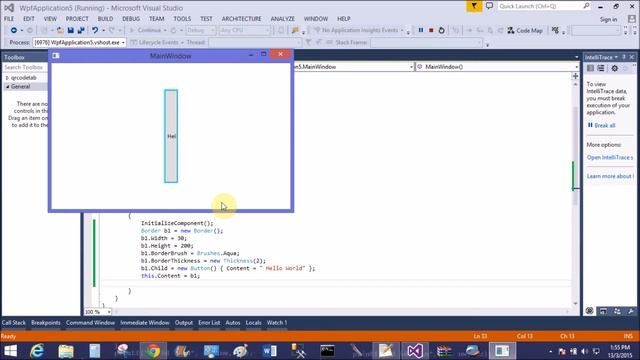This screenshot has height=360, width=640.
Task: Collapse the General toolbox group
Action: tap(7, 87)
